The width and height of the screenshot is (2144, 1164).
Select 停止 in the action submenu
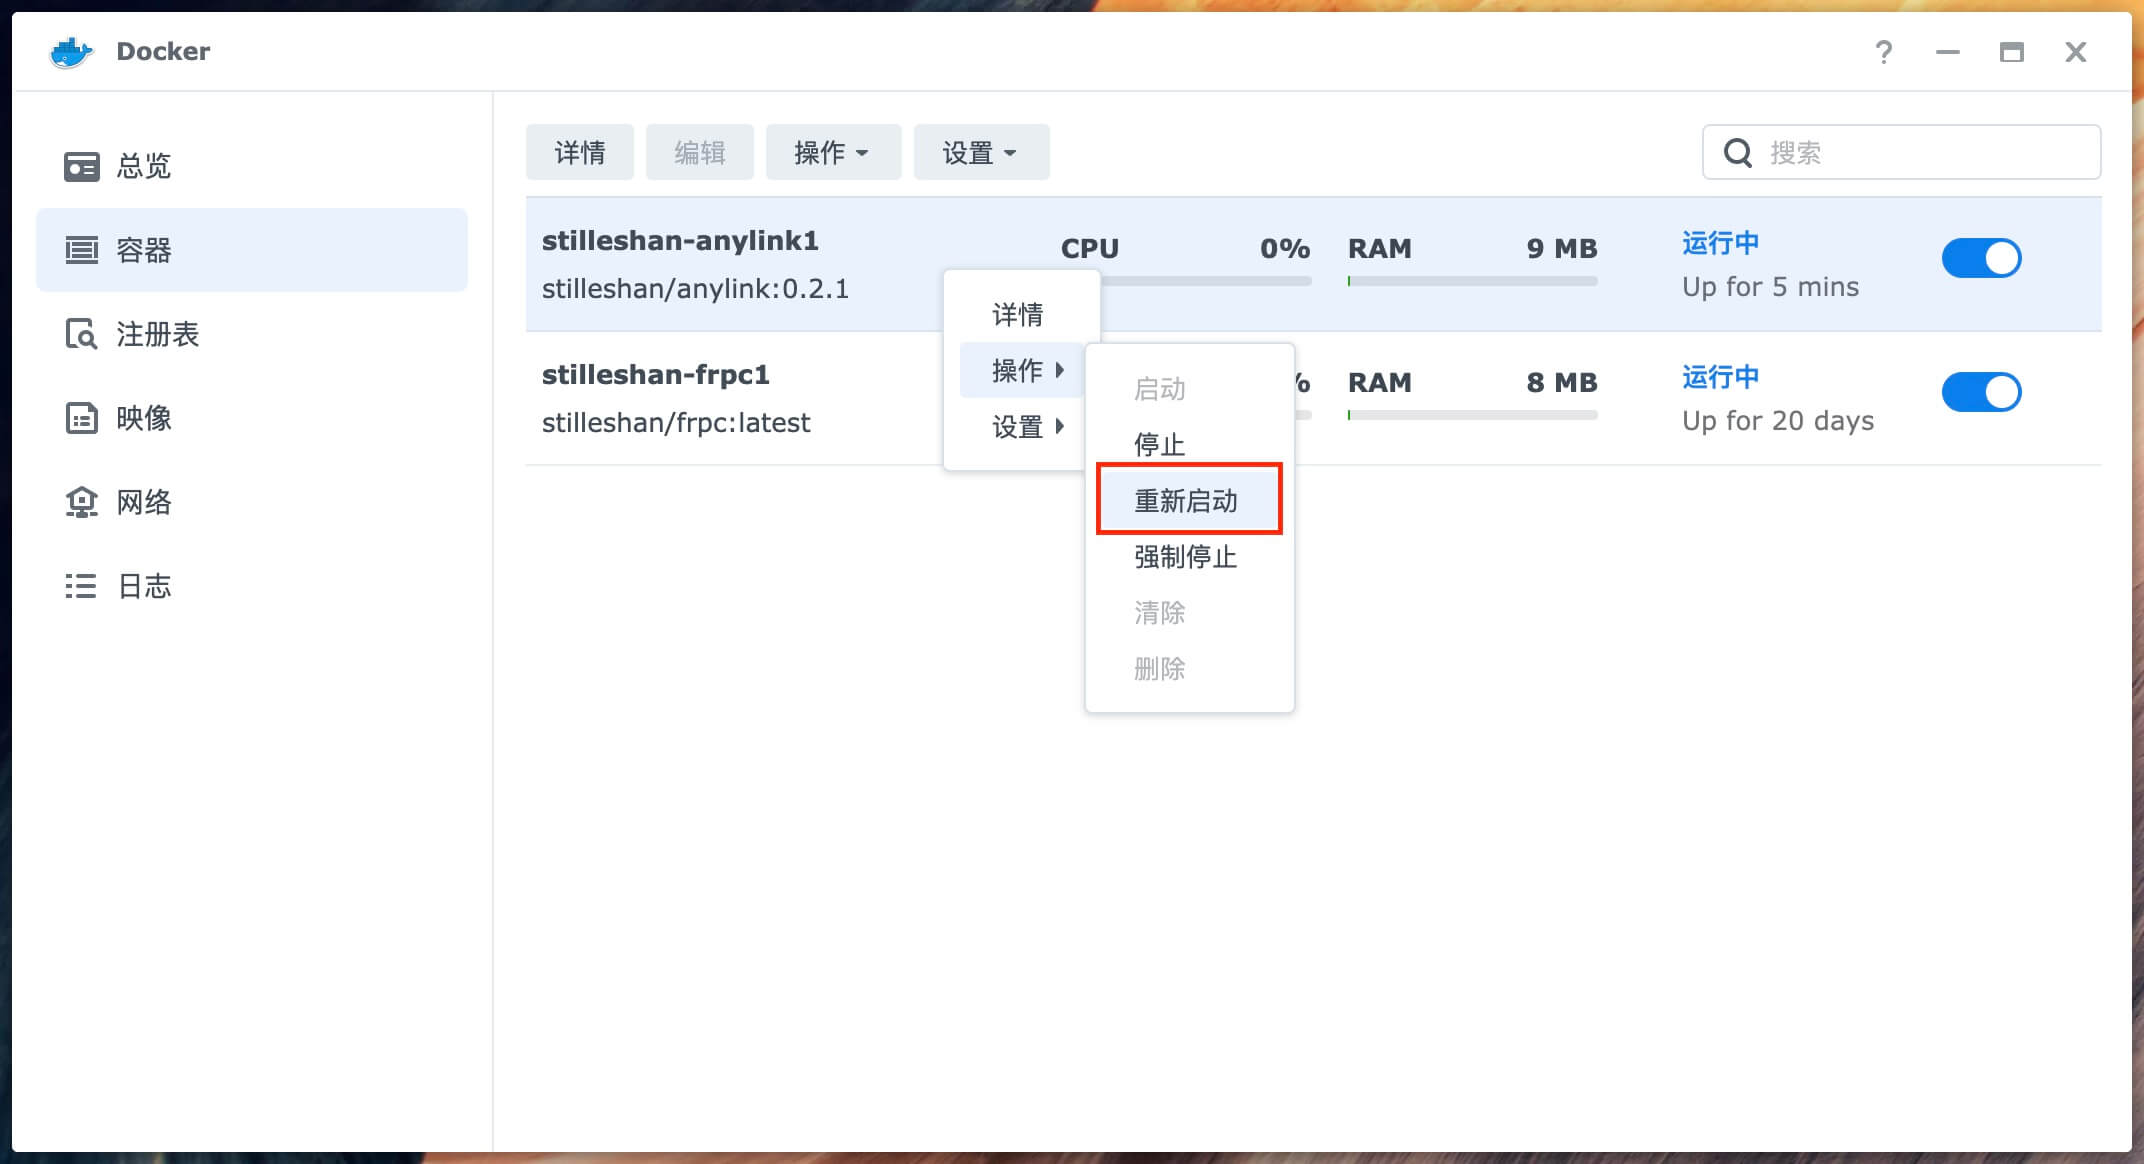point(1160,444)
